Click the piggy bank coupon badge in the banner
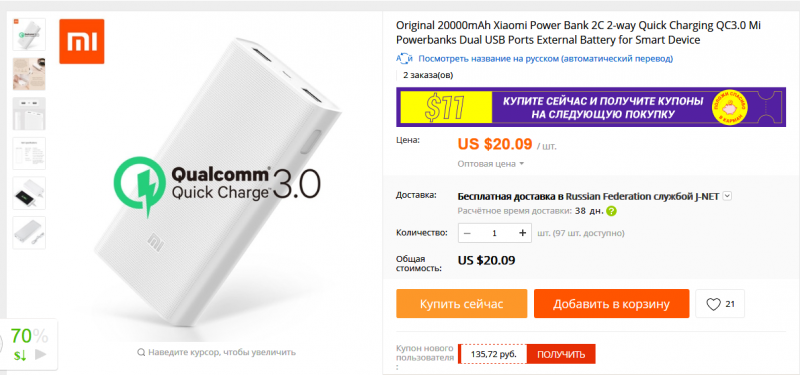The image size is (800, 375). click(x=731, y=107)
